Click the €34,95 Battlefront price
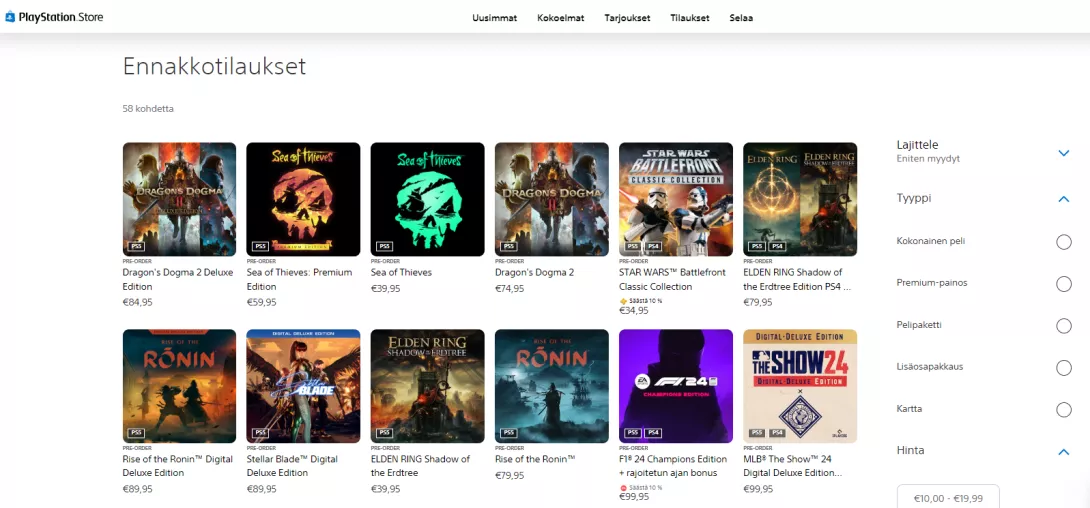1090x508 pixels. click(x=634, y=311)
